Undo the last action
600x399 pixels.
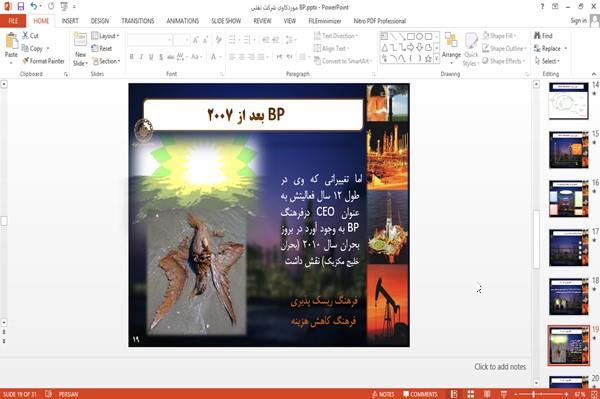tap(34, 6)
